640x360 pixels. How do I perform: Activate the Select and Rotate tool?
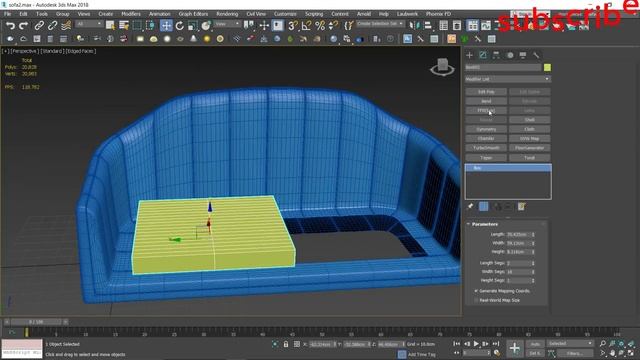point(180,26)
